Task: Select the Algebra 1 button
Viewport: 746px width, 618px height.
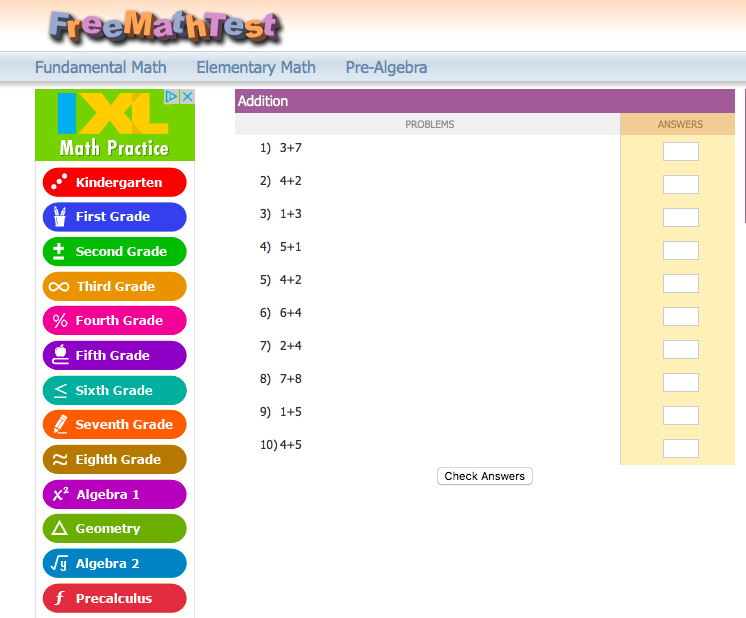Action: pyautogui.click(x=115, y=494)
